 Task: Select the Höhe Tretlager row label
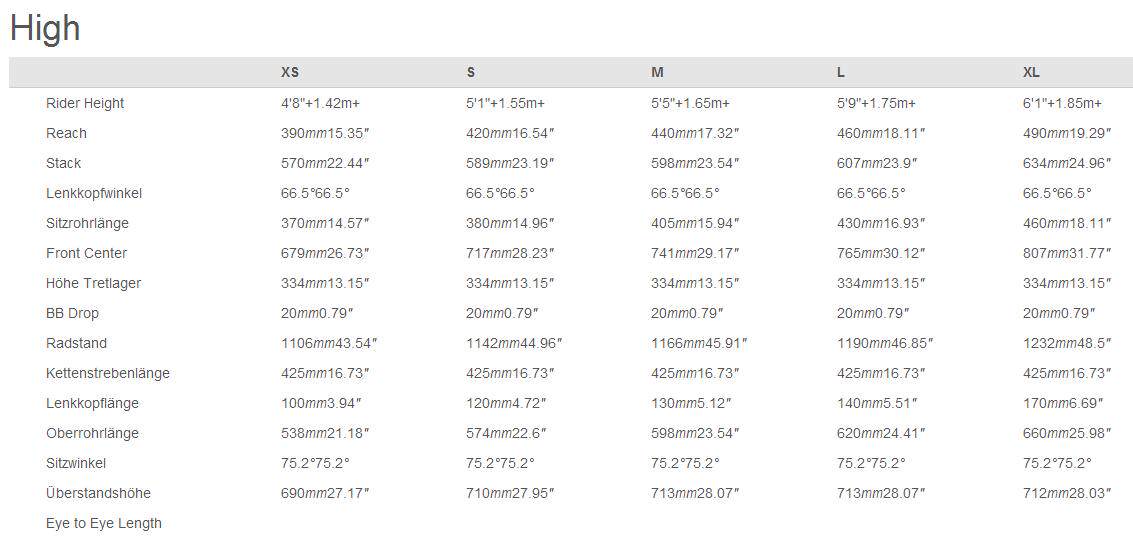tap(93, 283)
